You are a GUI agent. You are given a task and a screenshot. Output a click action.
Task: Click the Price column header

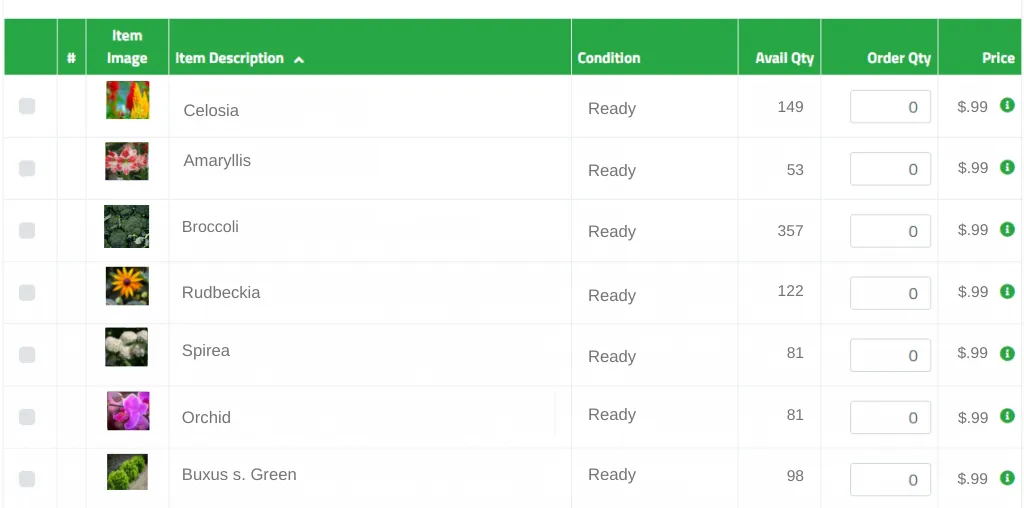998,58
